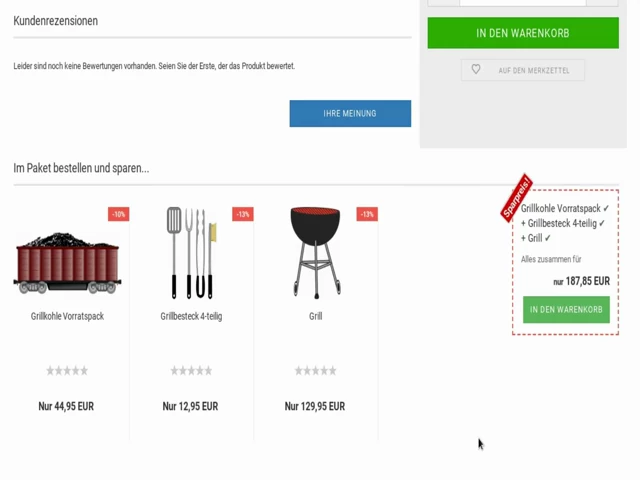Open the Grillkohle Vorratspack coal wagon image
Screen dimensions: 640x480
pyautogui.click(x=67, y=263)
